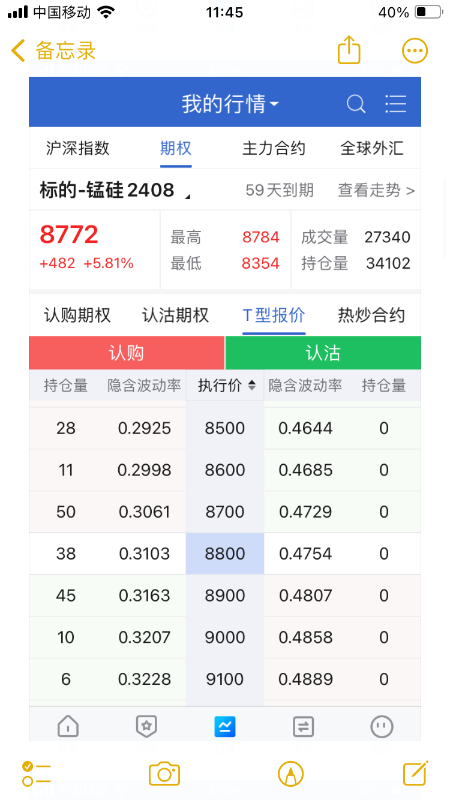Expand the 标的-锰硅 2408 selector
Viewport: 450px width, 800px height.
tap(115, 190)
